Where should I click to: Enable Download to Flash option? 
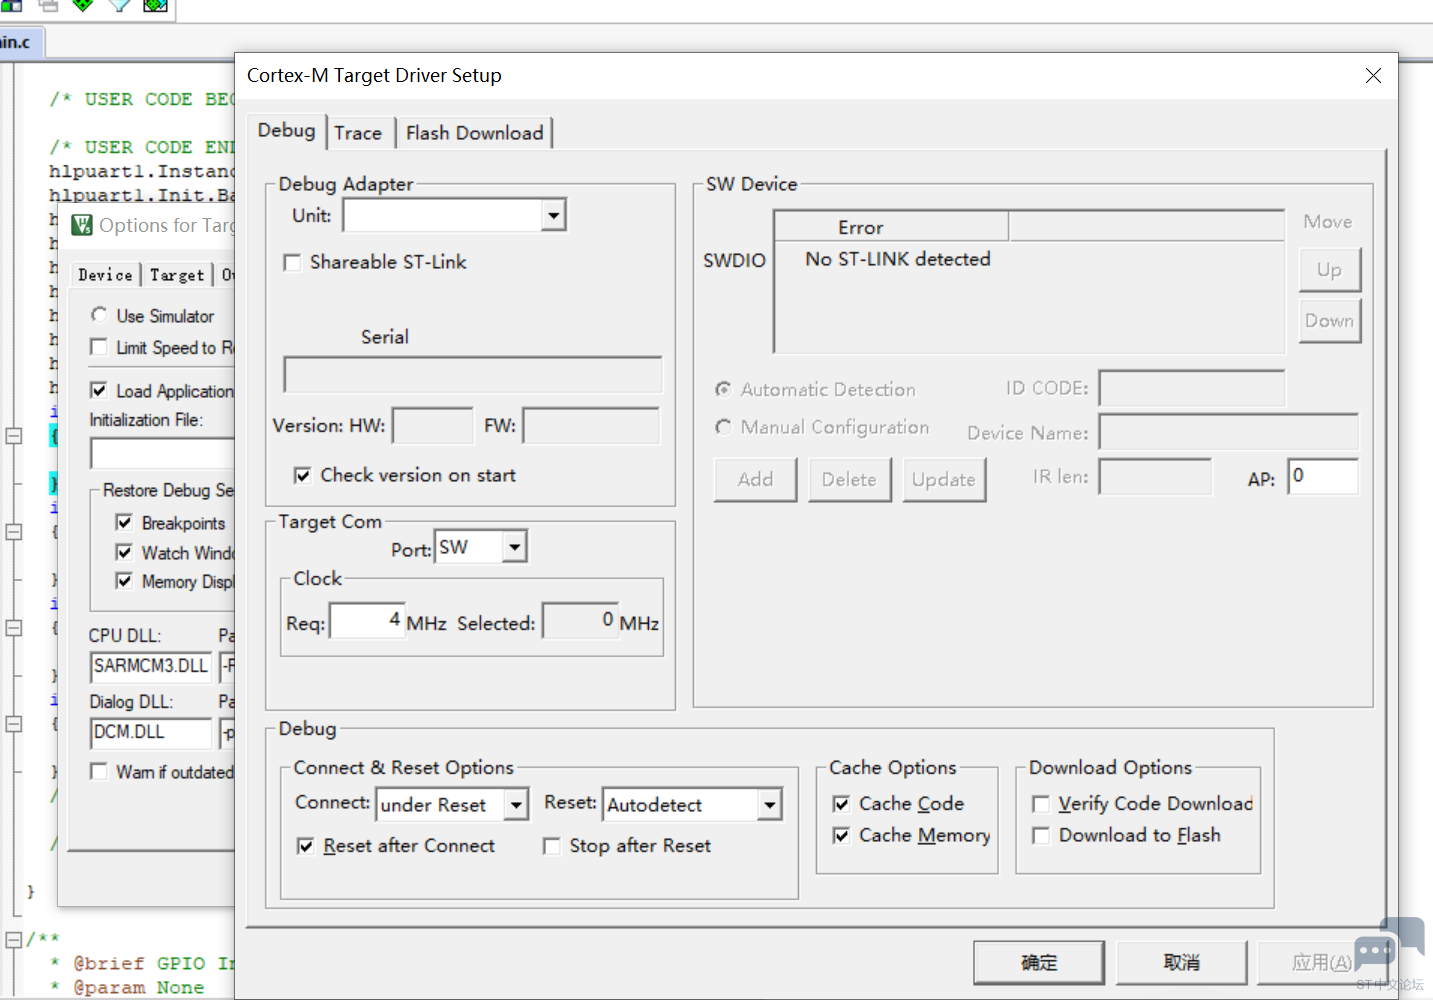tap(1041, 836)
